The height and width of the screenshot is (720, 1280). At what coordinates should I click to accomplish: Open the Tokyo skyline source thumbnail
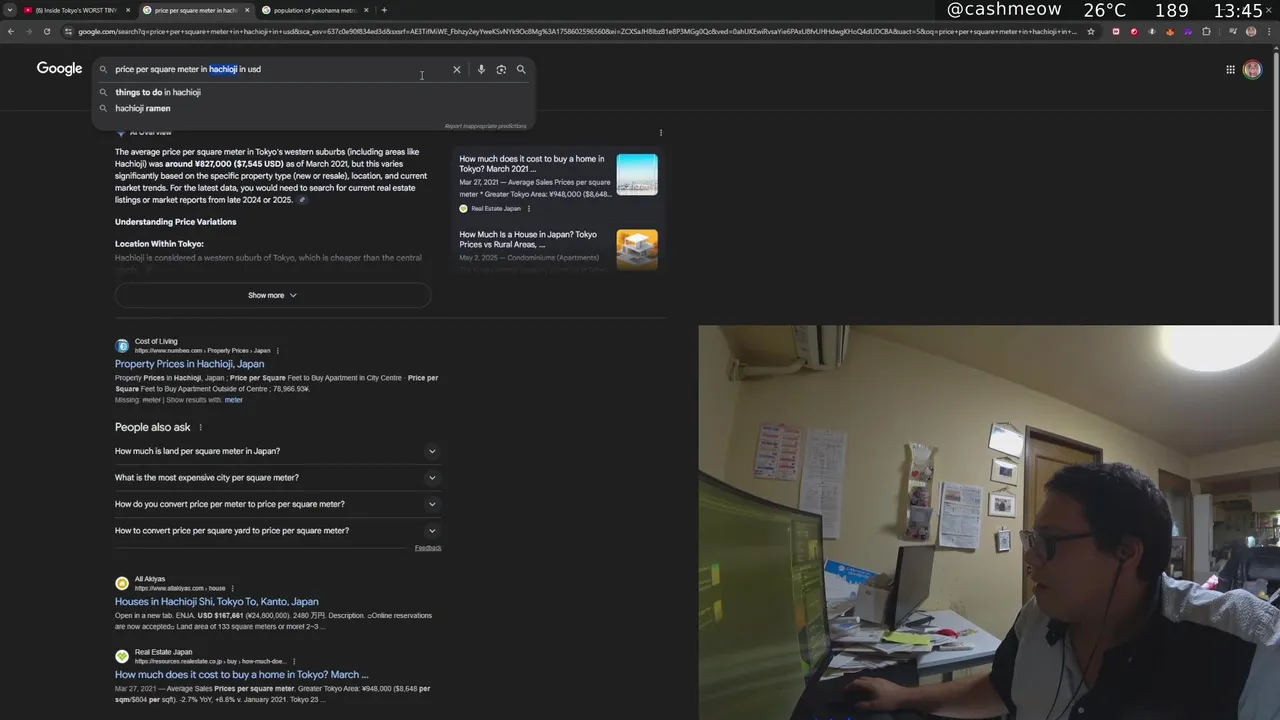(637, 175)
